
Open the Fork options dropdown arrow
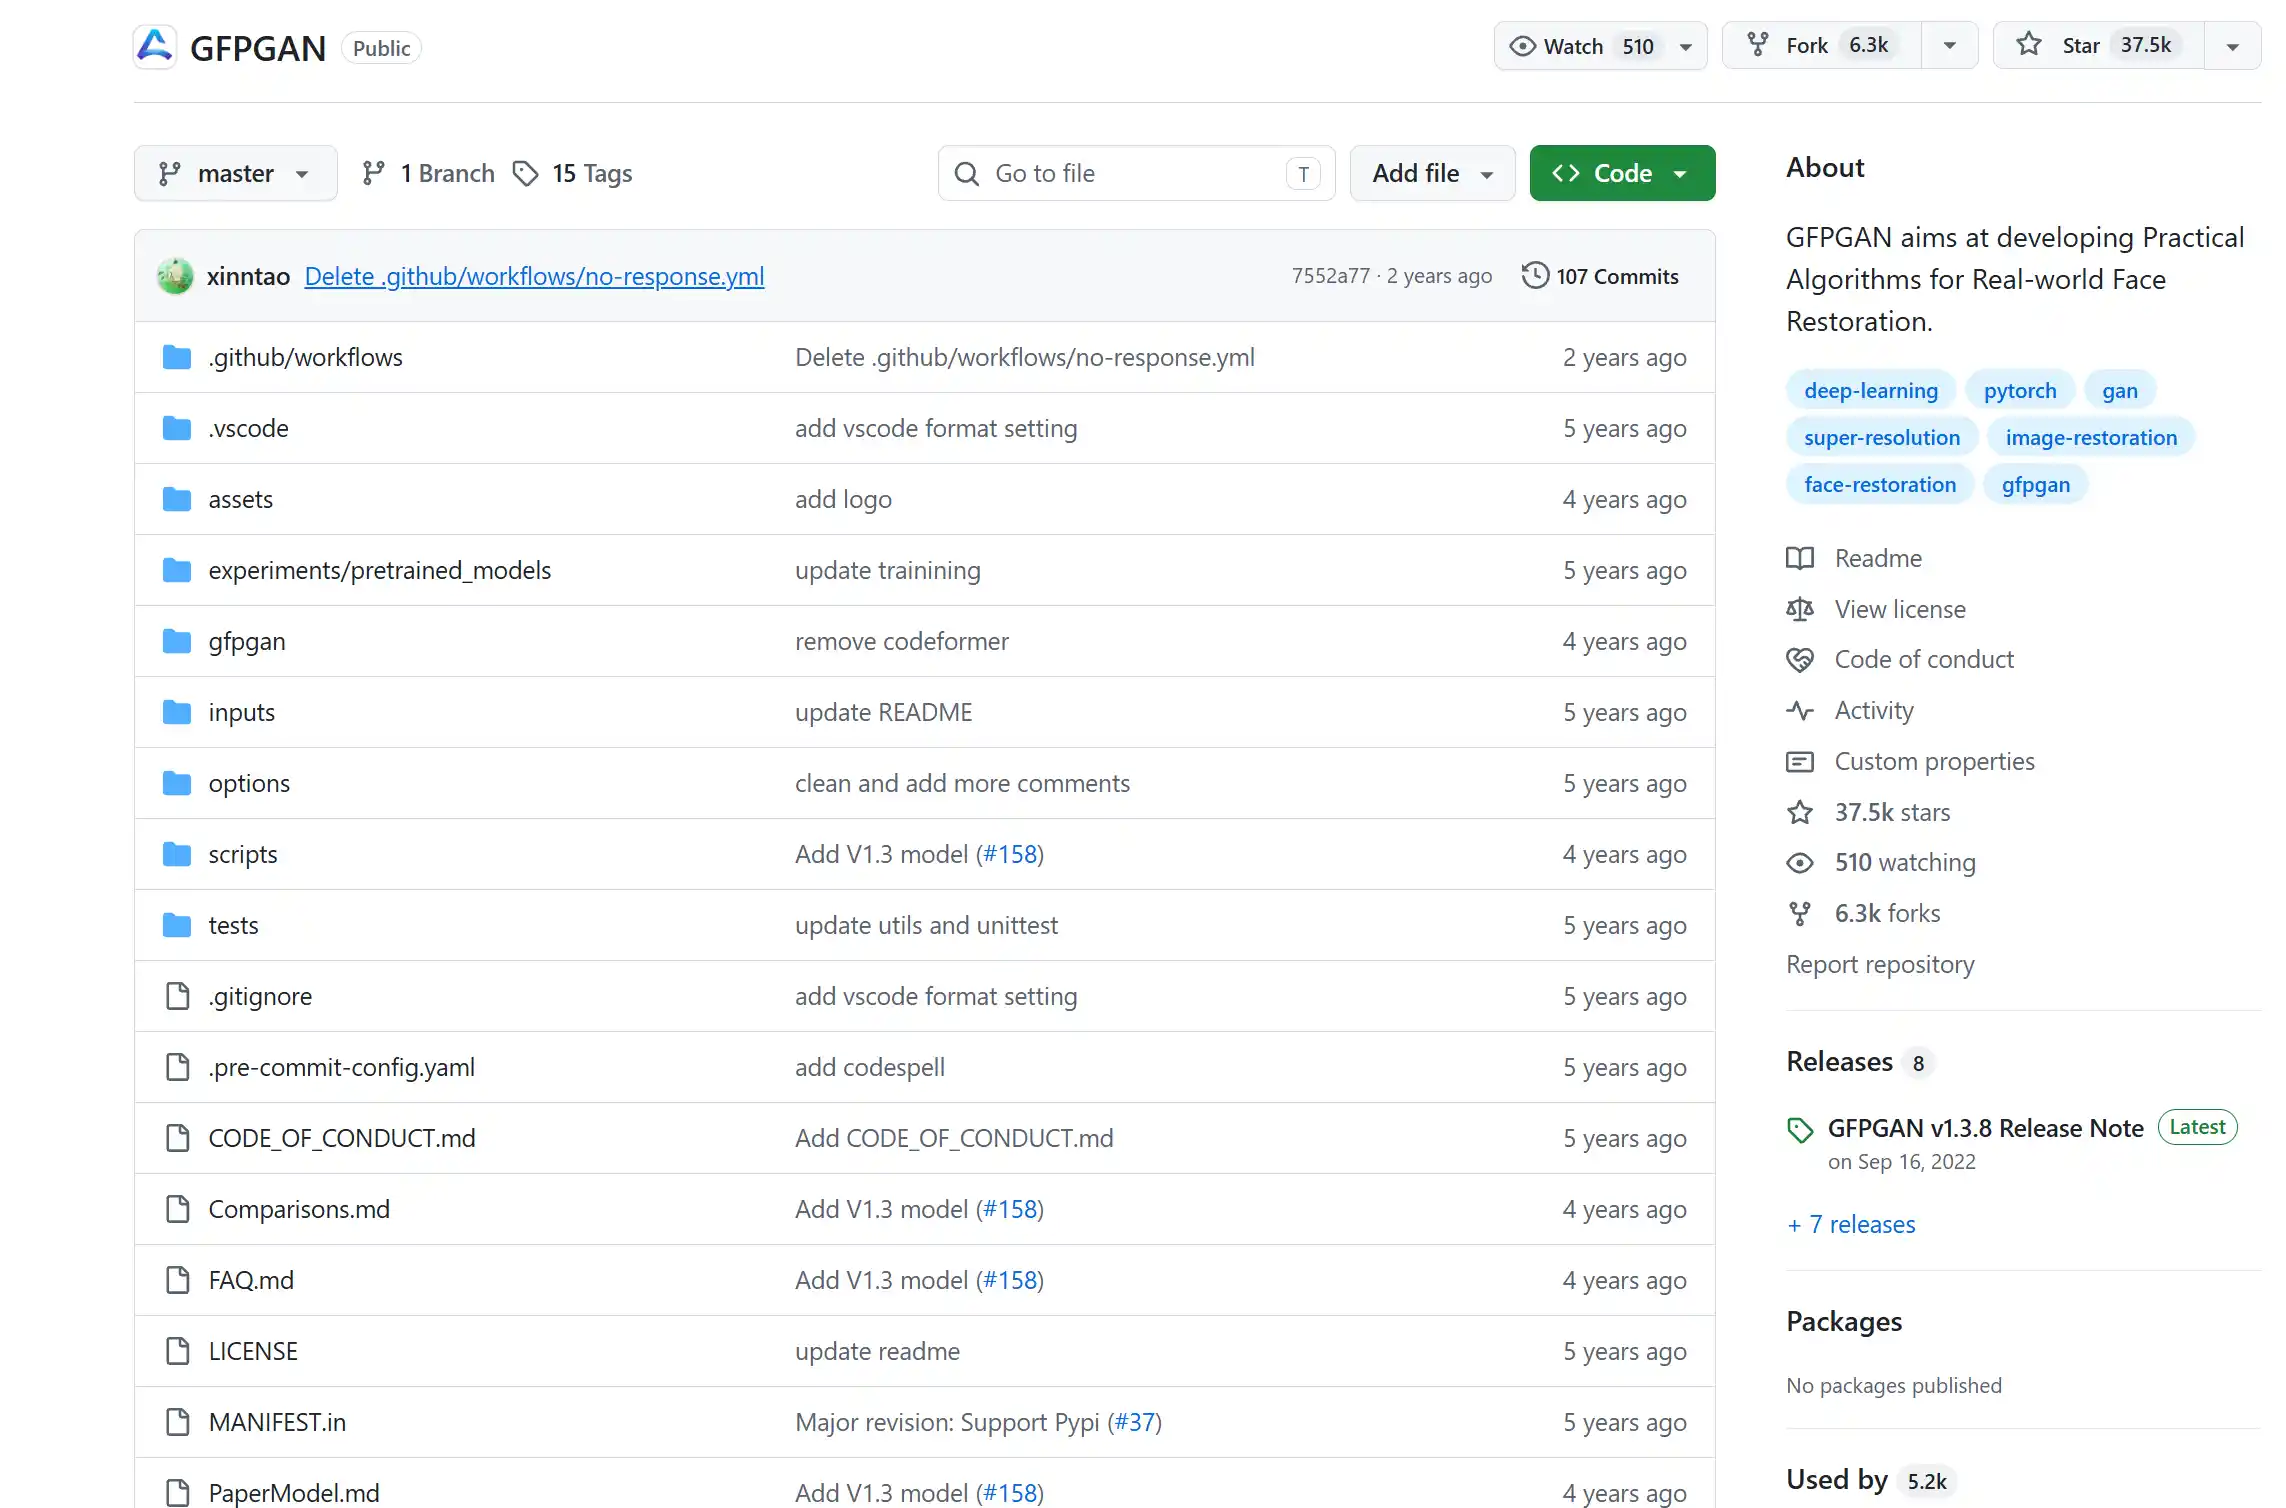click(x=1950, y=46)
